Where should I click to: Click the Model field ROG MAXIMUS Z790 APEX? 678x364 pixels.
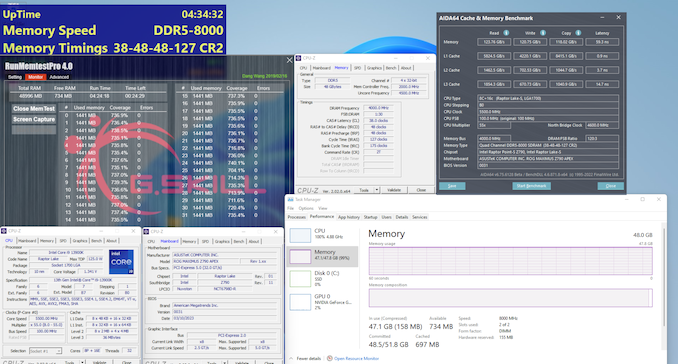coord(207,262)
